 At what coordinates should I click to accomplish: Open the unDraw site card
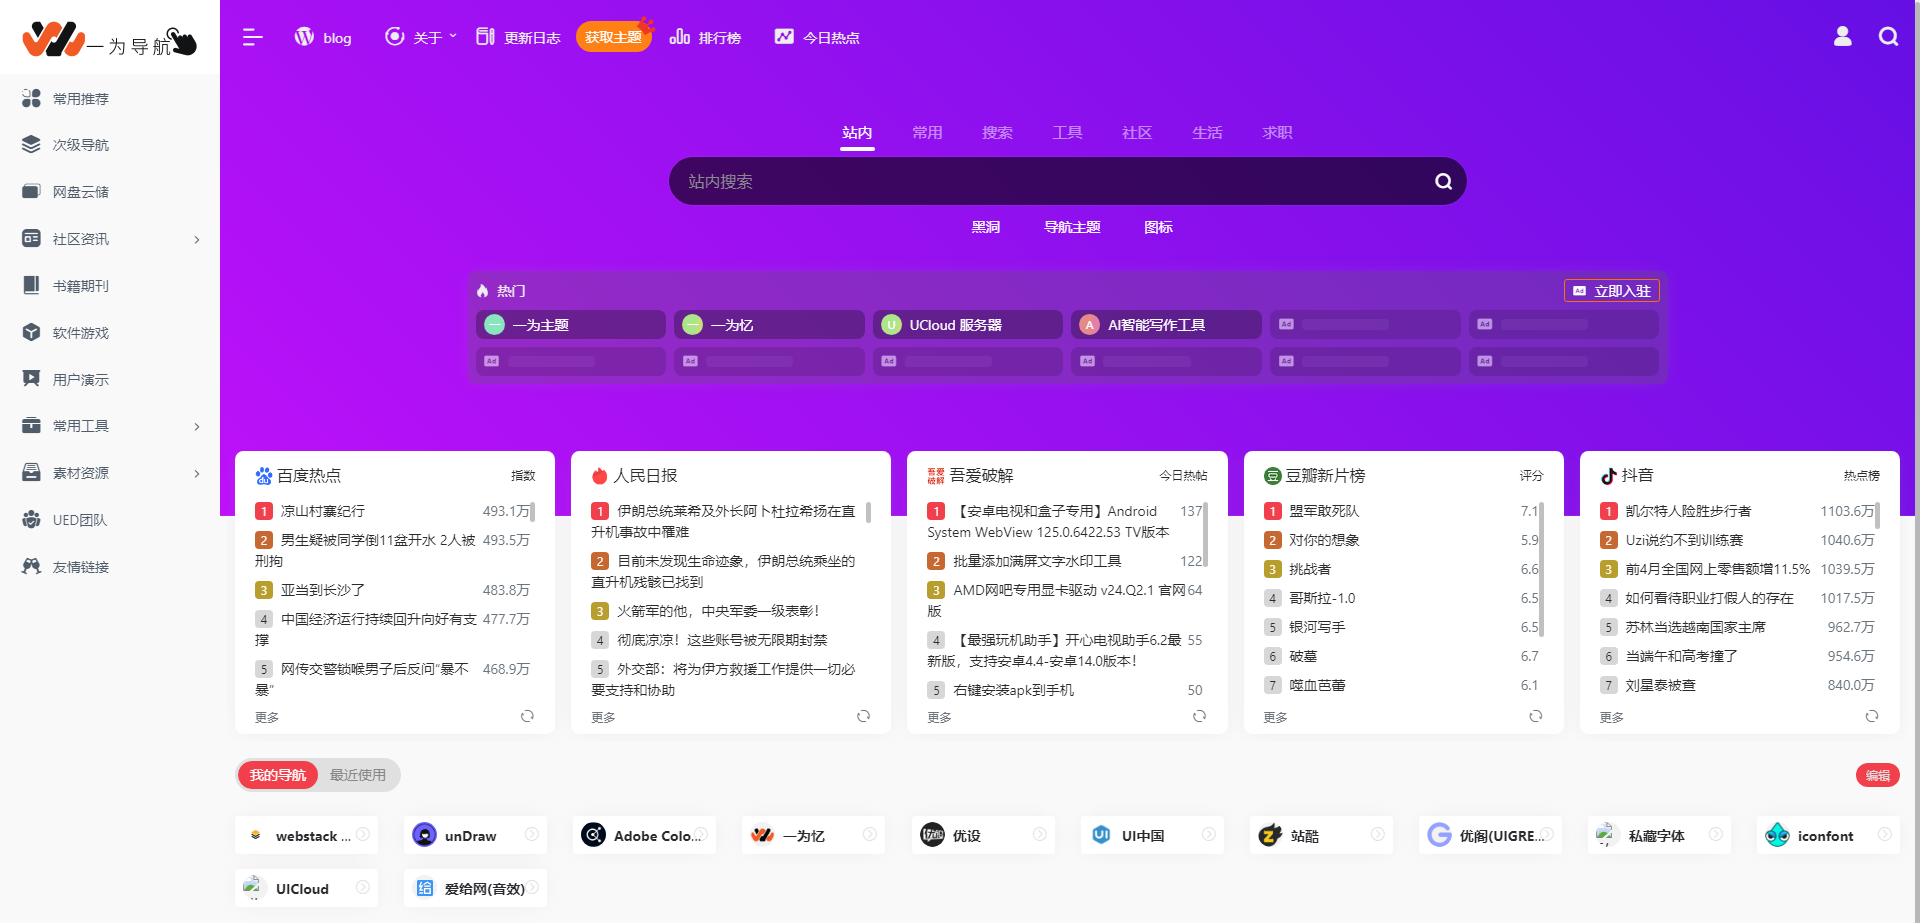pyautogui.click(x=475, y=835)
